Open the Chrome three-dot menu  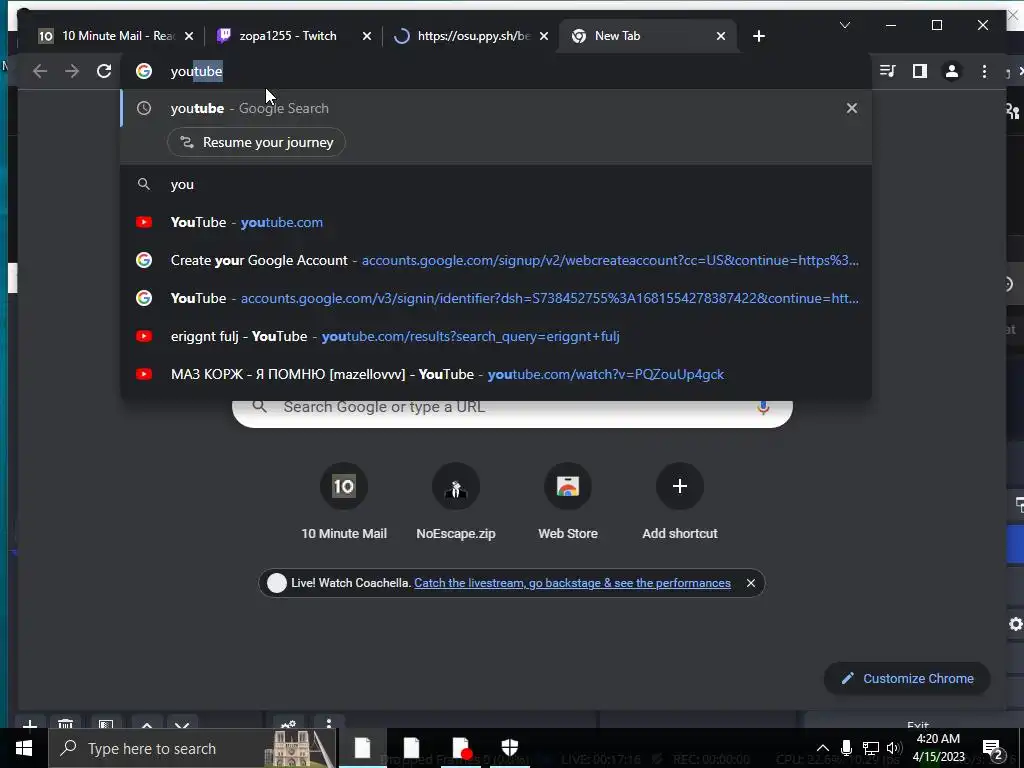tap(984, 71)
